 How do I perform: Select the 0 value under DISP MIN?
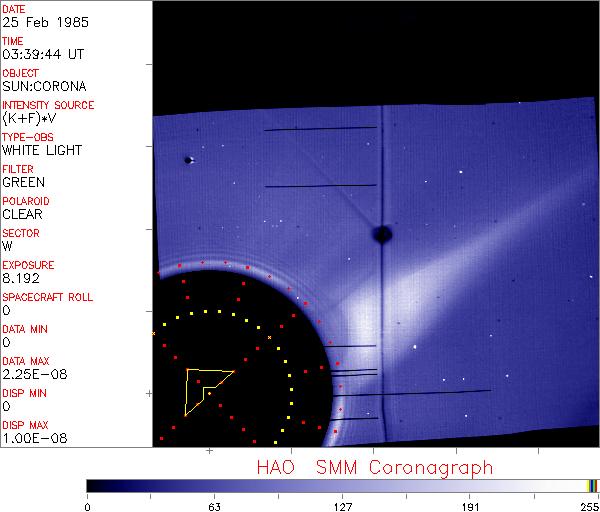[6, 406]
